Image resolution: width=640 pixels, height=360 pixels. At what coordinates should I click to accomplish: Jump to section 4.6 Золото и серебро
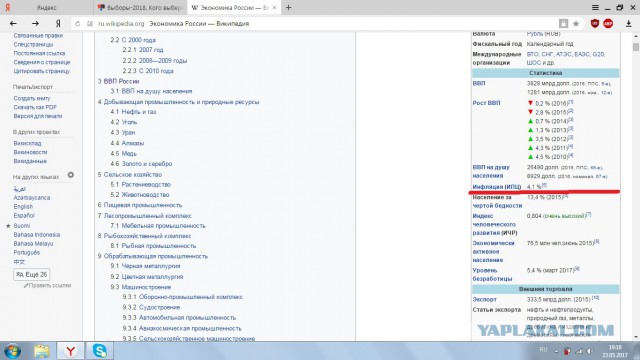pyautogui.click(x=141, y=164)
